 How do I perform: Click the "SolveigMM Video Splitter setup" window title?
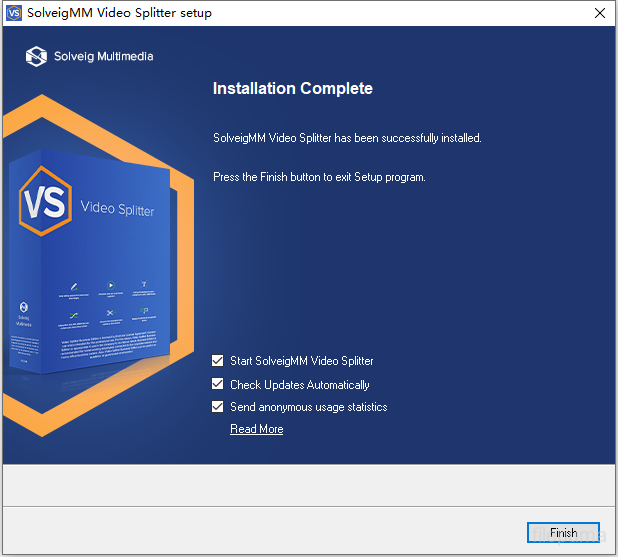point(120,13)
